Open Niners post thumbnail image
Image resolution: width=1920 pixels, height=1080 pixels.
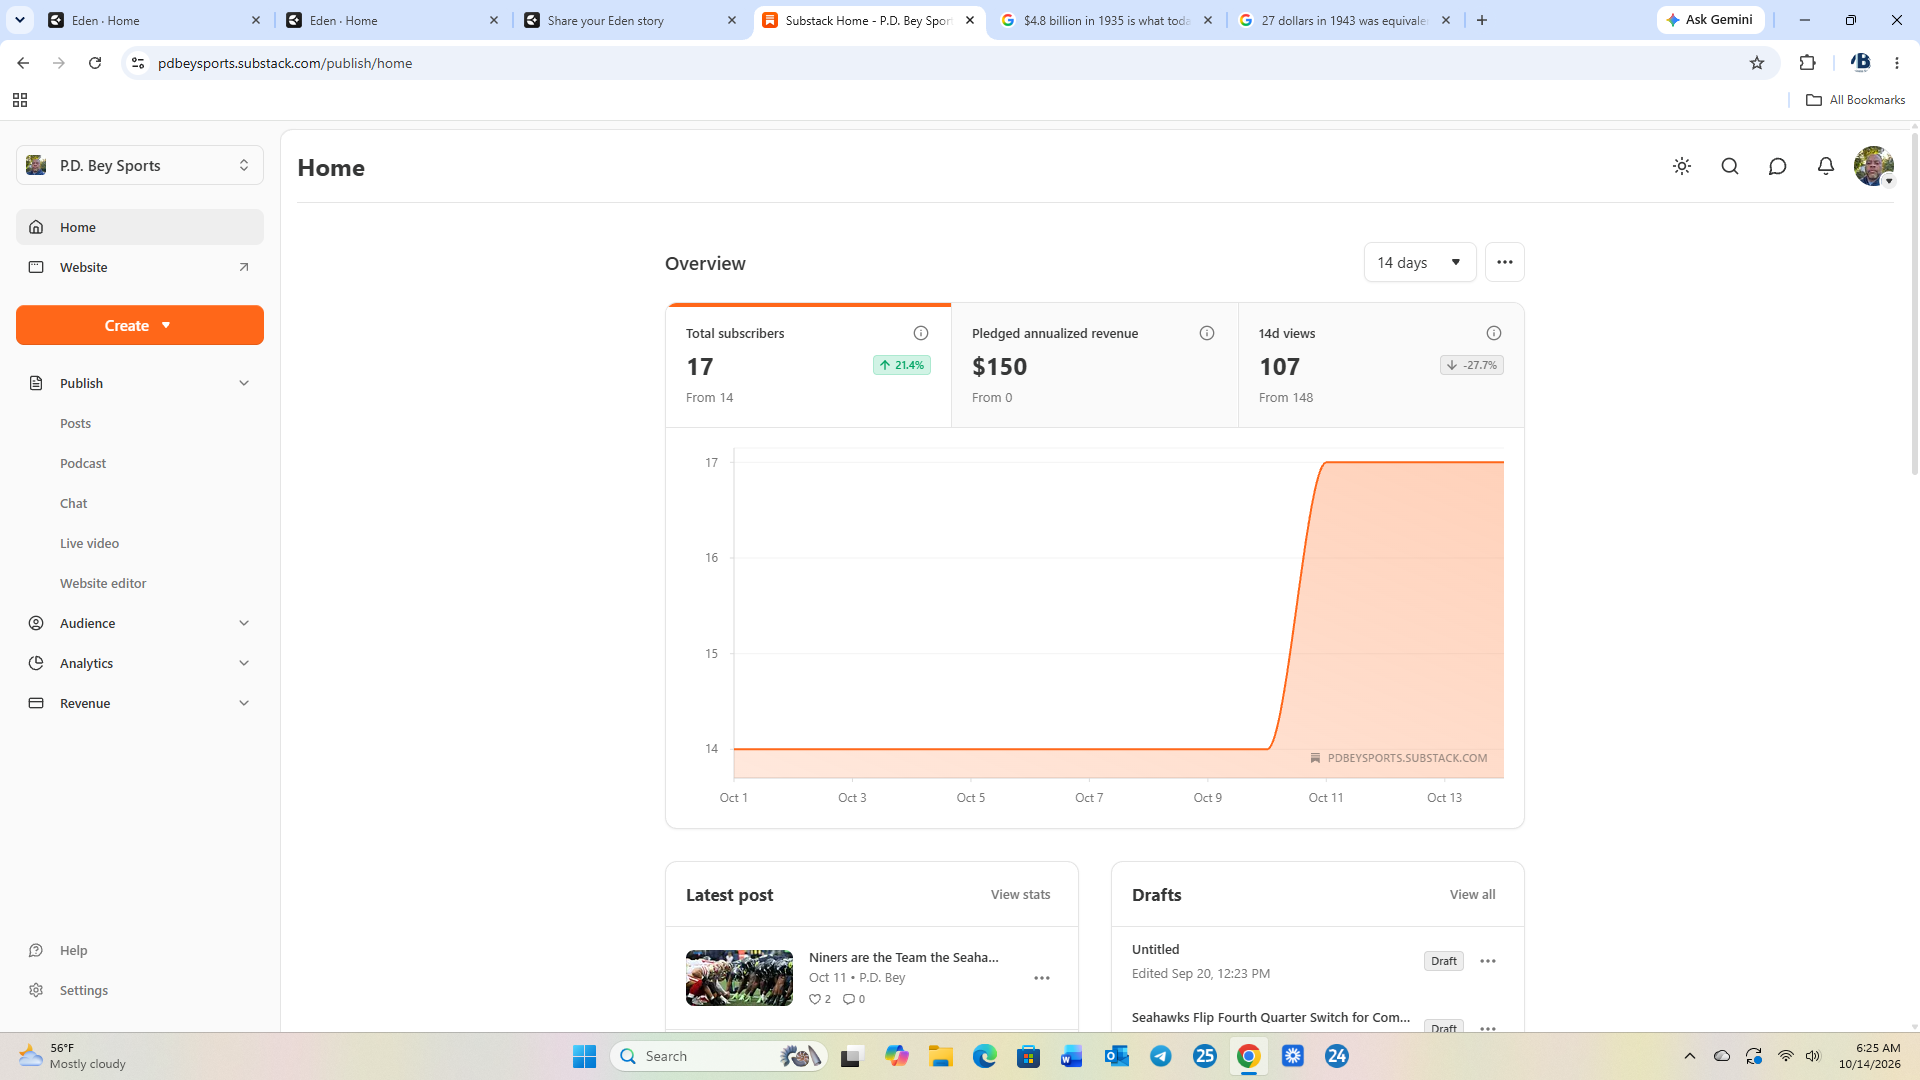pos(739,978)
